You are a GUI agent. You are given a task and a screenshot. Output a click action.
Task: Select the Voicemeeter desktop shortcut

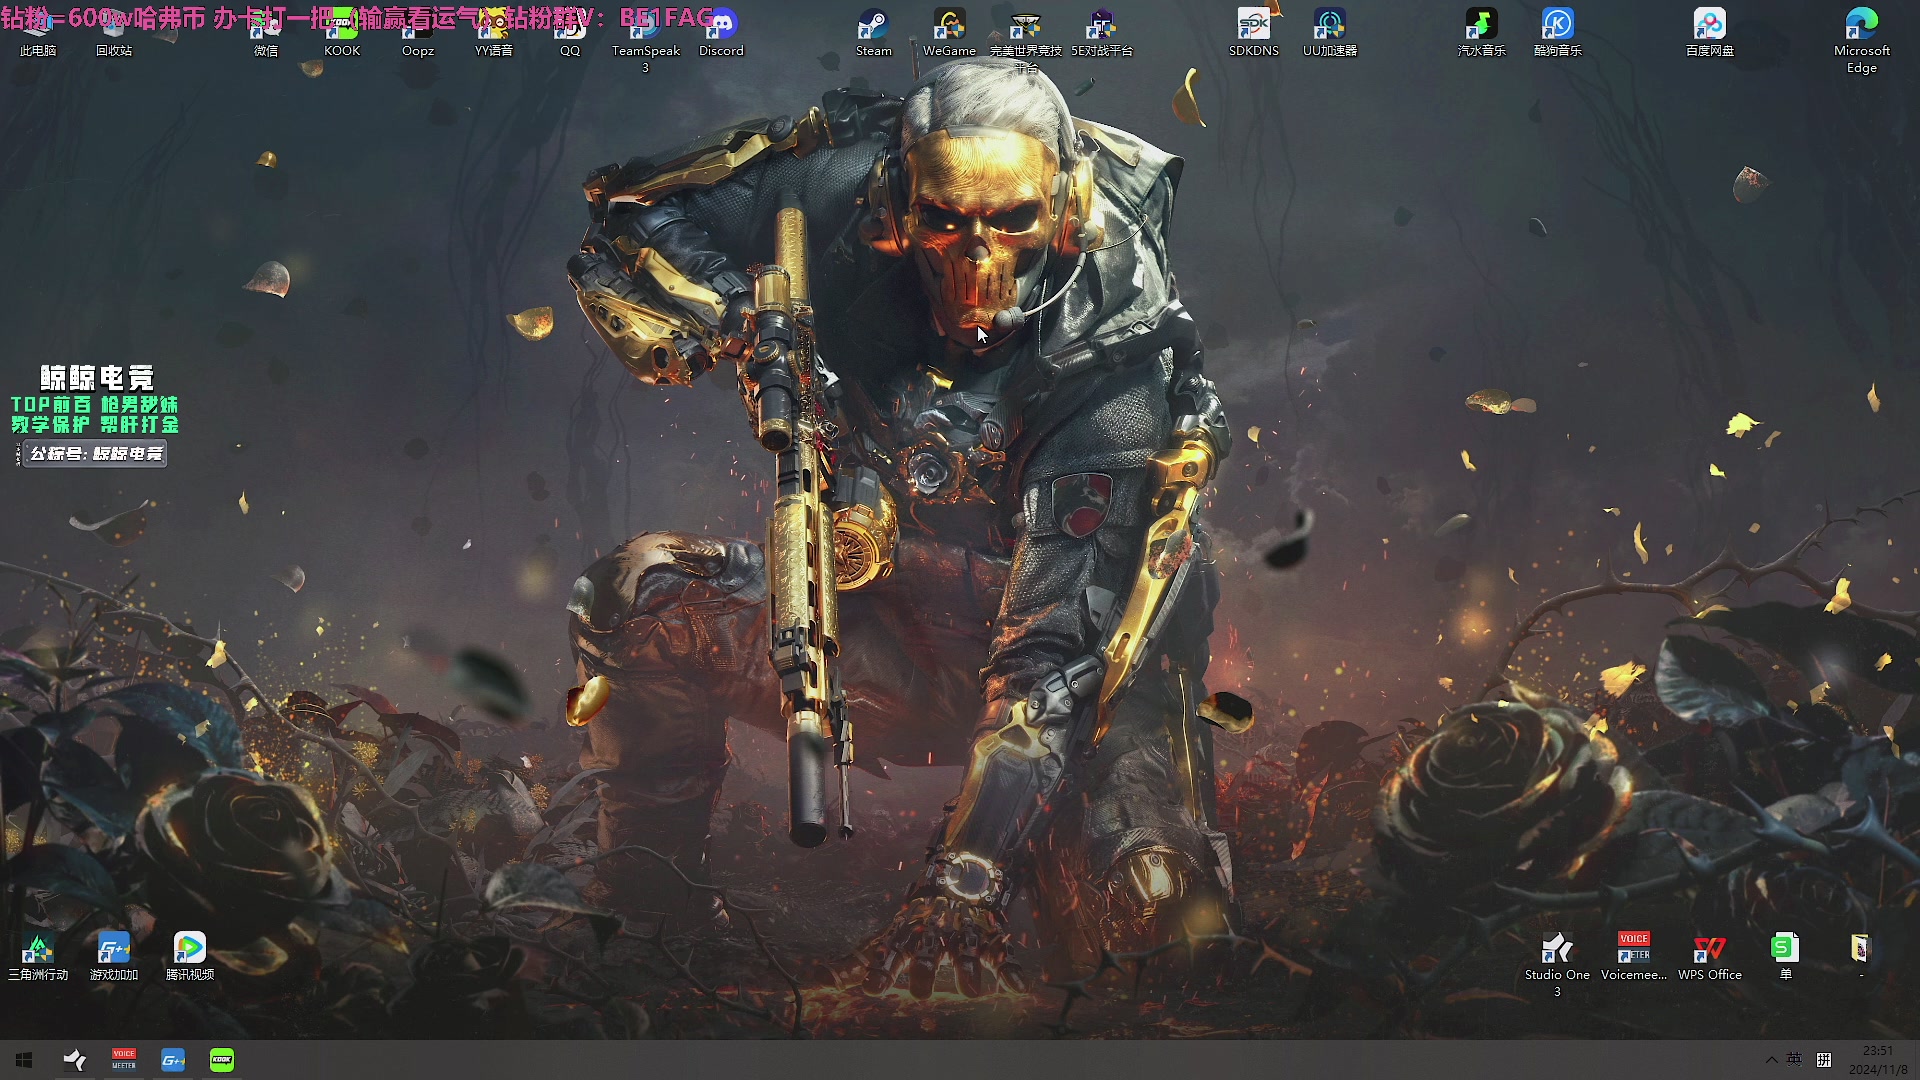(1634, 956)
